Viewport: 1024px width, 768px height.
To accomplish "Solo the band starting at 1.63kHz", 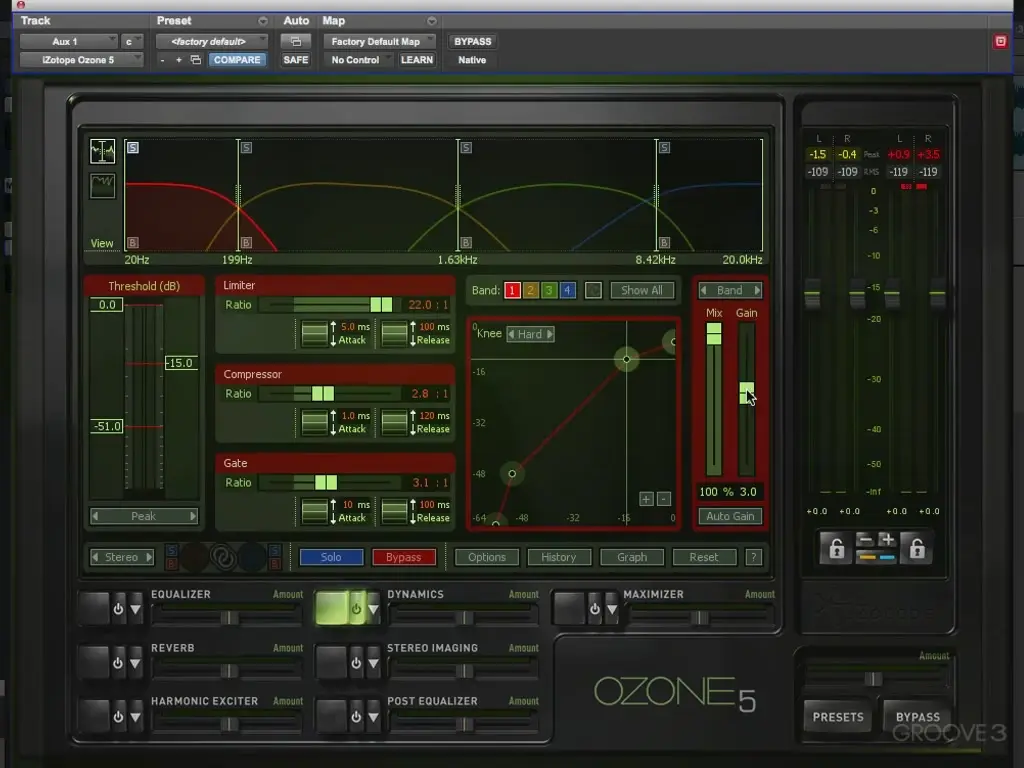I will (466, 148).
